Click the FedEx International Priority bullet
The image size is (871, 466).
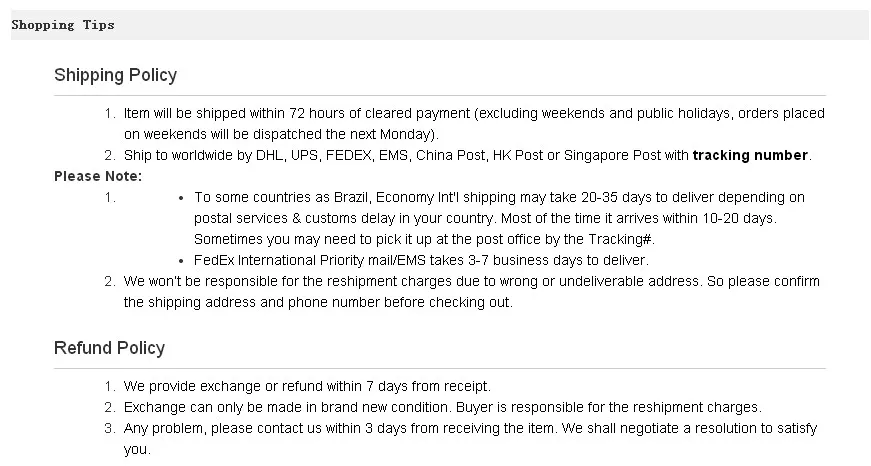(x=421, y=260)
